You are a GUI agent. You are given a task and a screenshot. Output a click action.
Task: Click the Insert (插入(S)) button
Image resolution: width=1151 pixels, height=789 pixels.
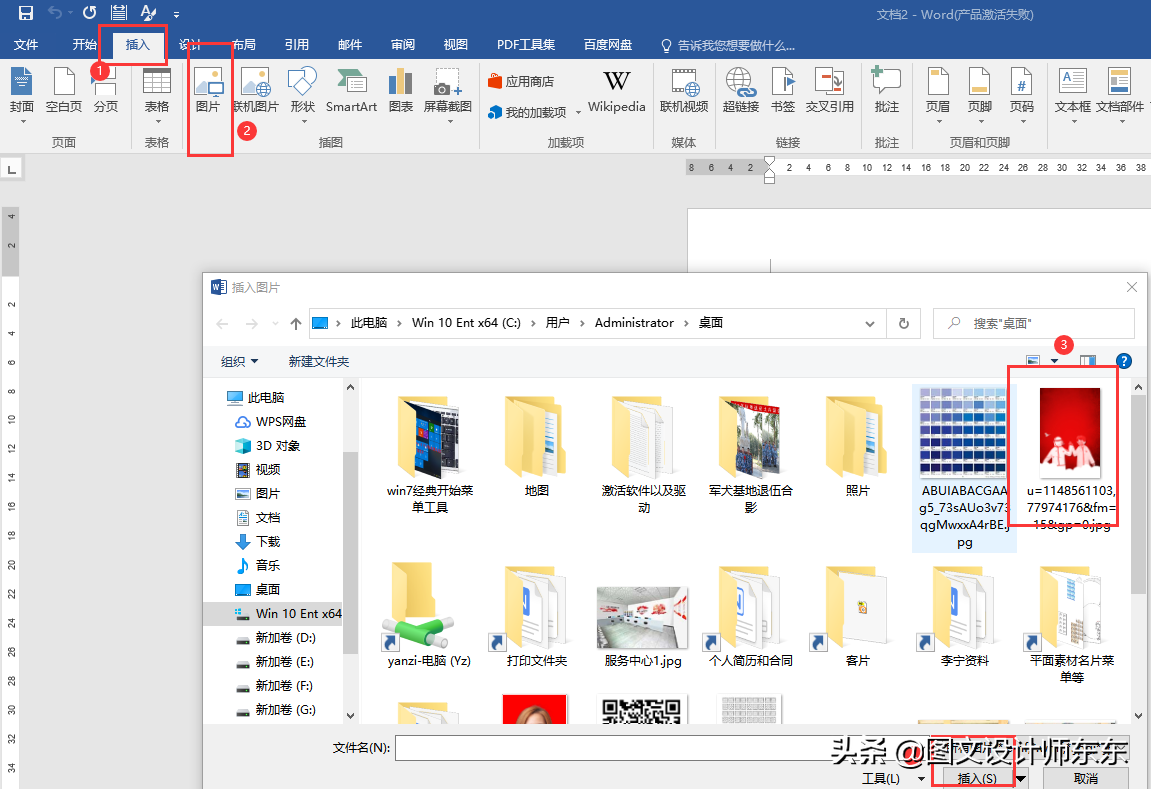coord(976,779)
